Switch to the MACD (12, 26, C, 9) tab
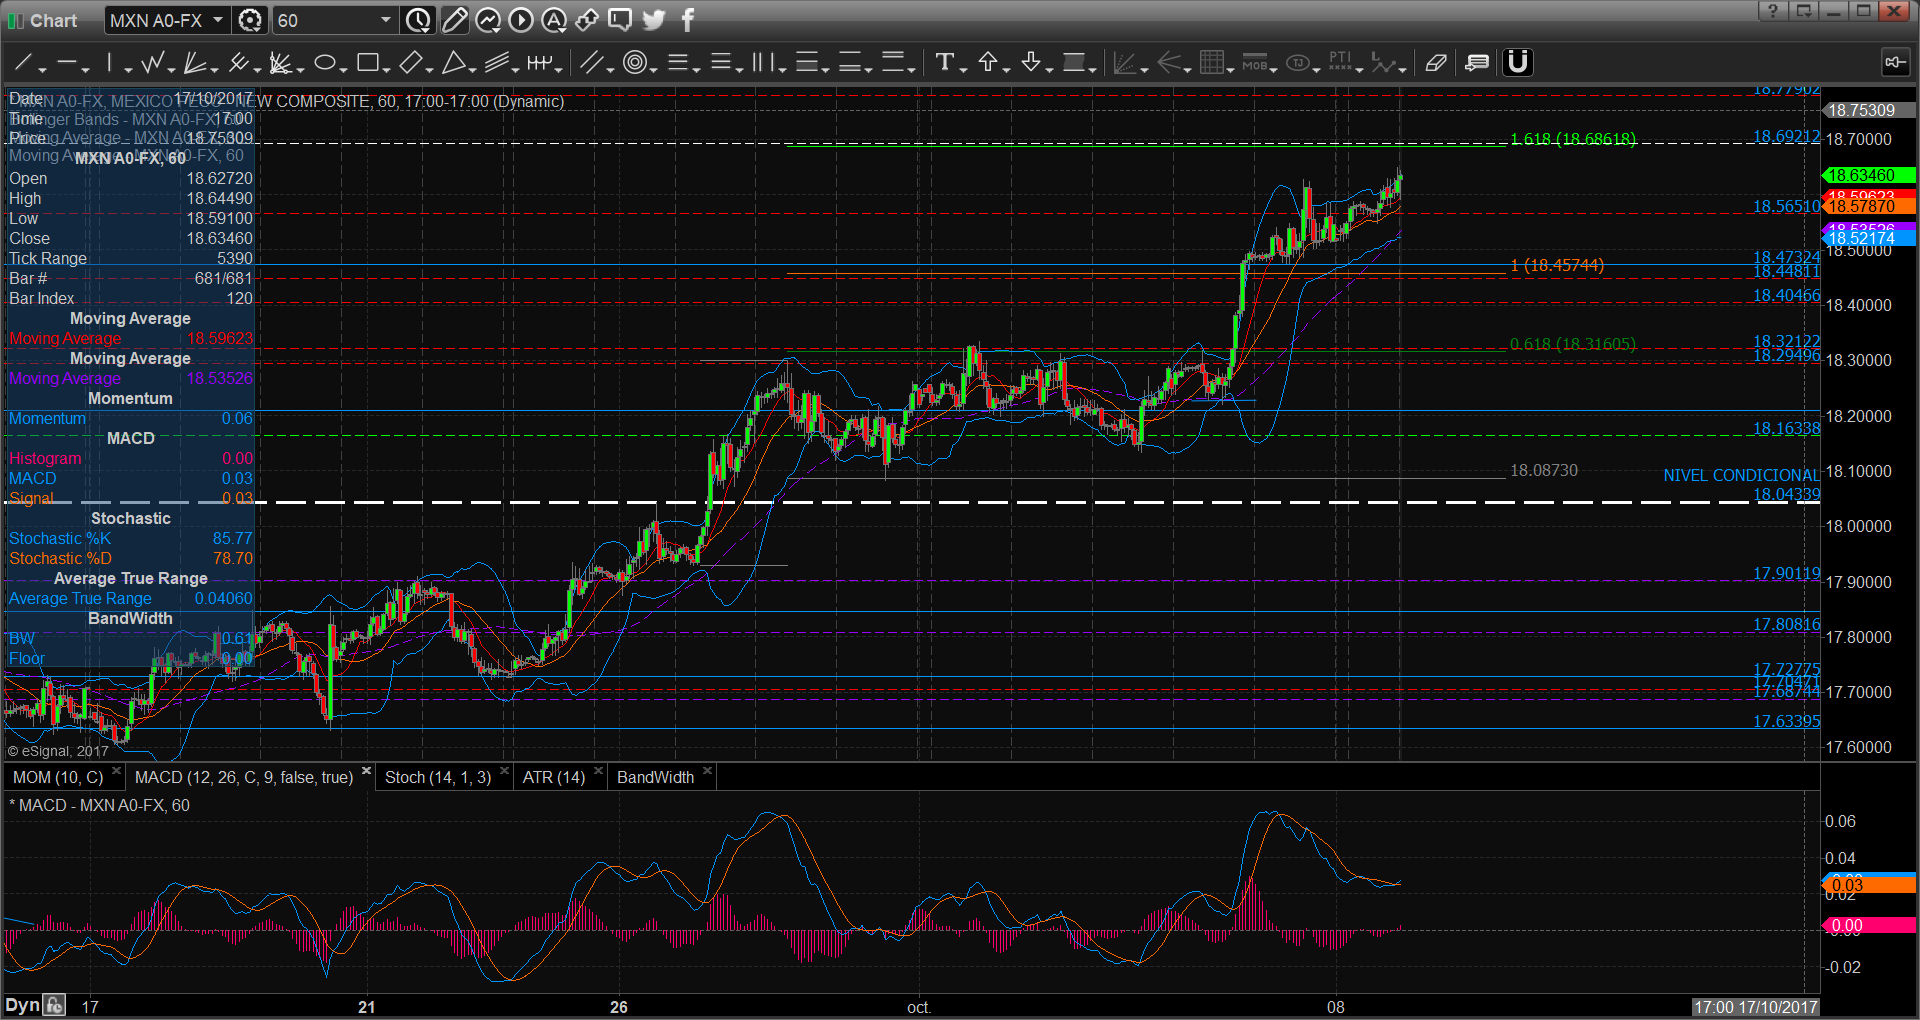The image size is (1920, 1020). (243, 778)
